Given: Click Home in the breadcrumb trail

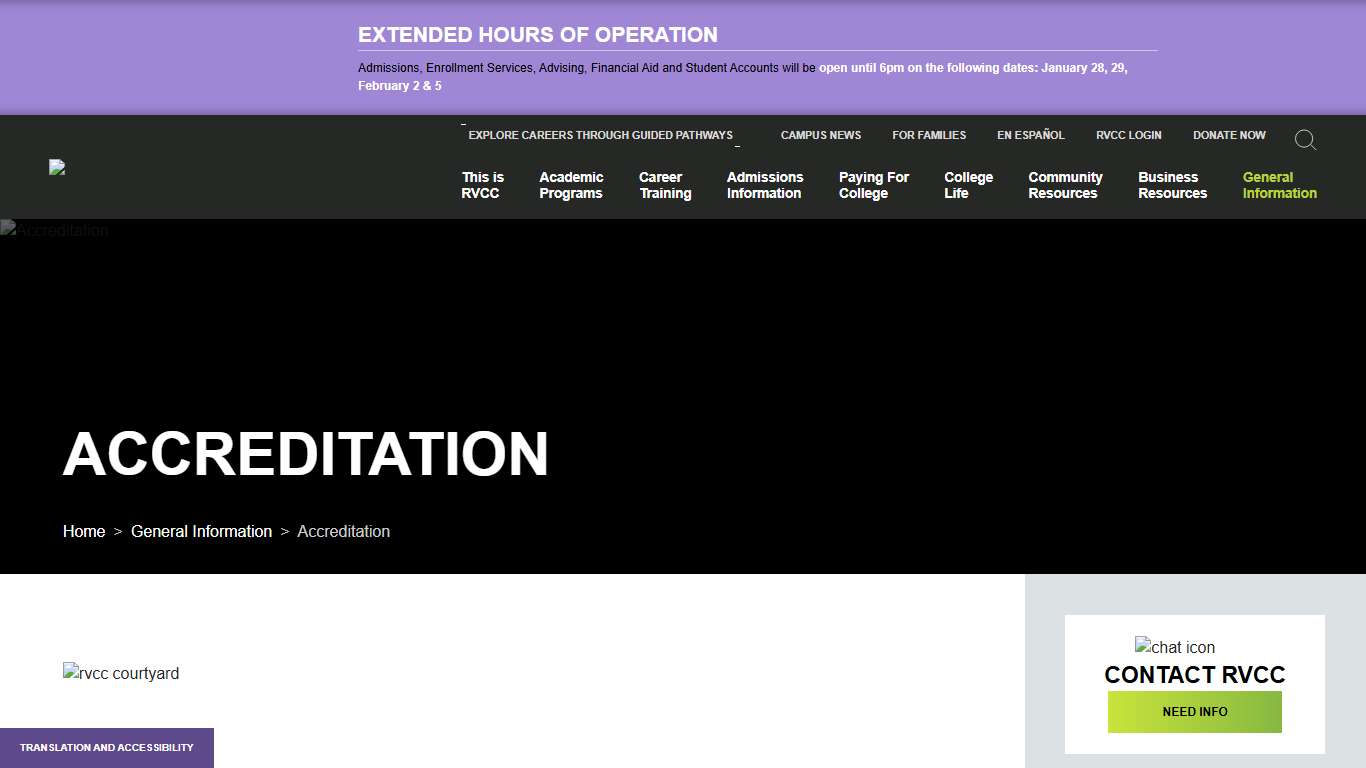Looking at the screenshot, I should pyautogui.click(x=84, y=531).
